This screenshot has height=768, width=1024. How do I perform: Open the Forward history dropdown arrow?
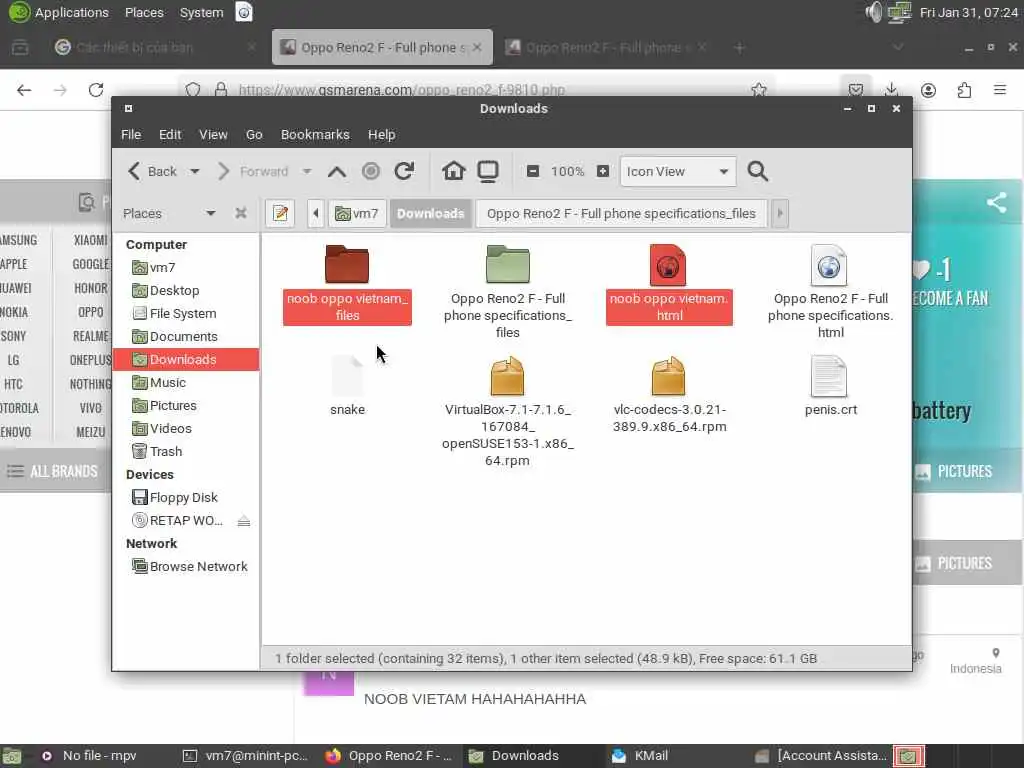click(306, 171)
